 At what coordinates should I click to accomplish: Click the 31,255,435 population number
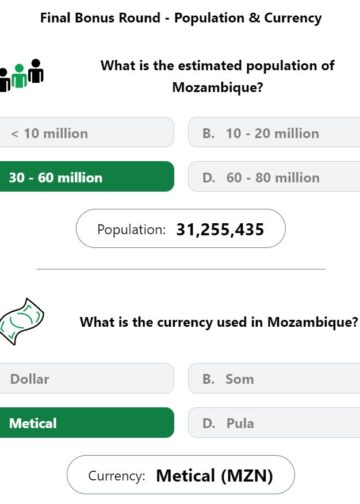[x=220, y=229]
